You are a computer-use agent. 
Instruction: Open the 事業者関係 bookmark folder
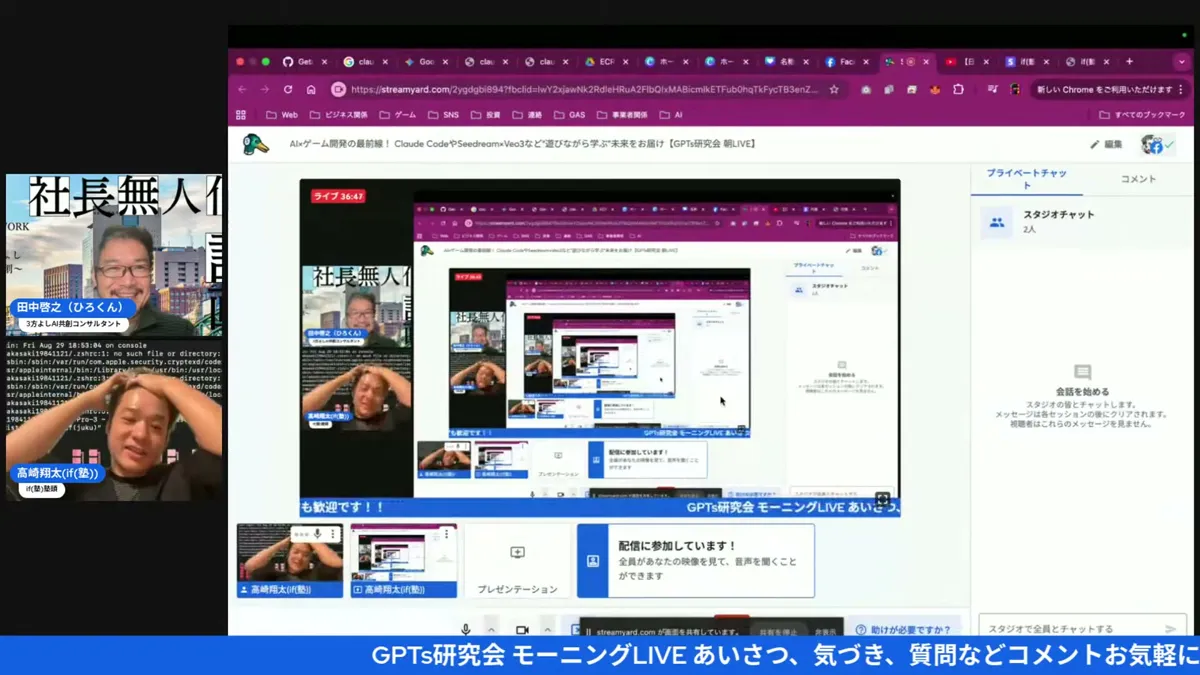click(622, 115)
